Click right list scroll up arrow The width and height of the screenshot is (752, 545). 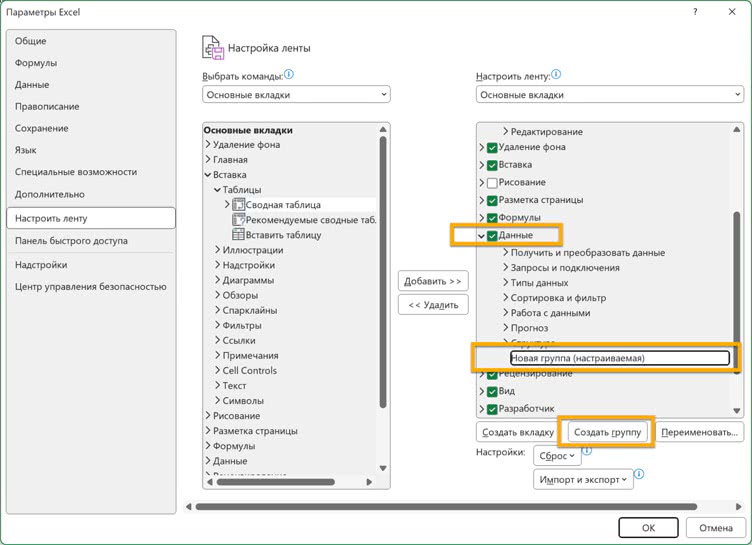click(737, 130)
